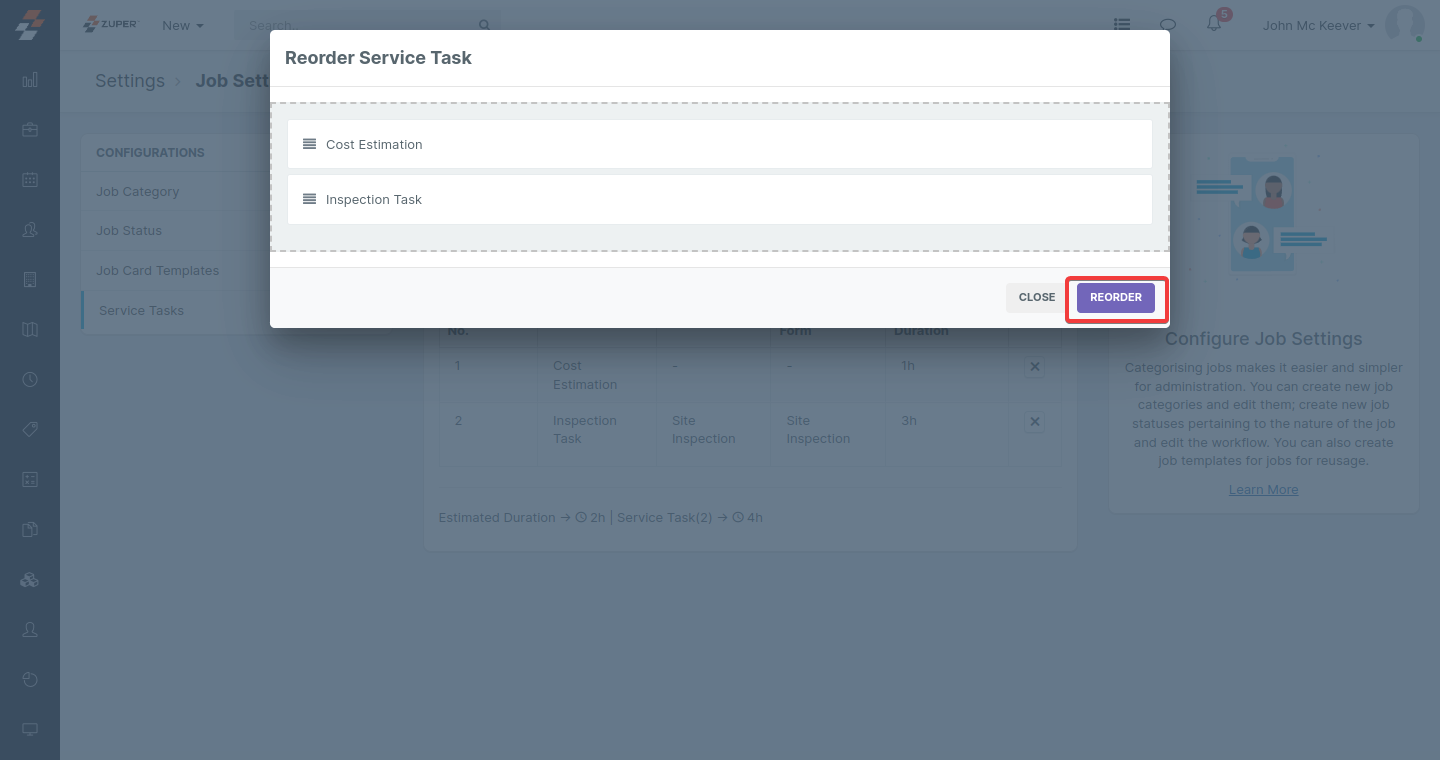
Task: Click the 3h duration cell
Action: click(x=908, y=421)
